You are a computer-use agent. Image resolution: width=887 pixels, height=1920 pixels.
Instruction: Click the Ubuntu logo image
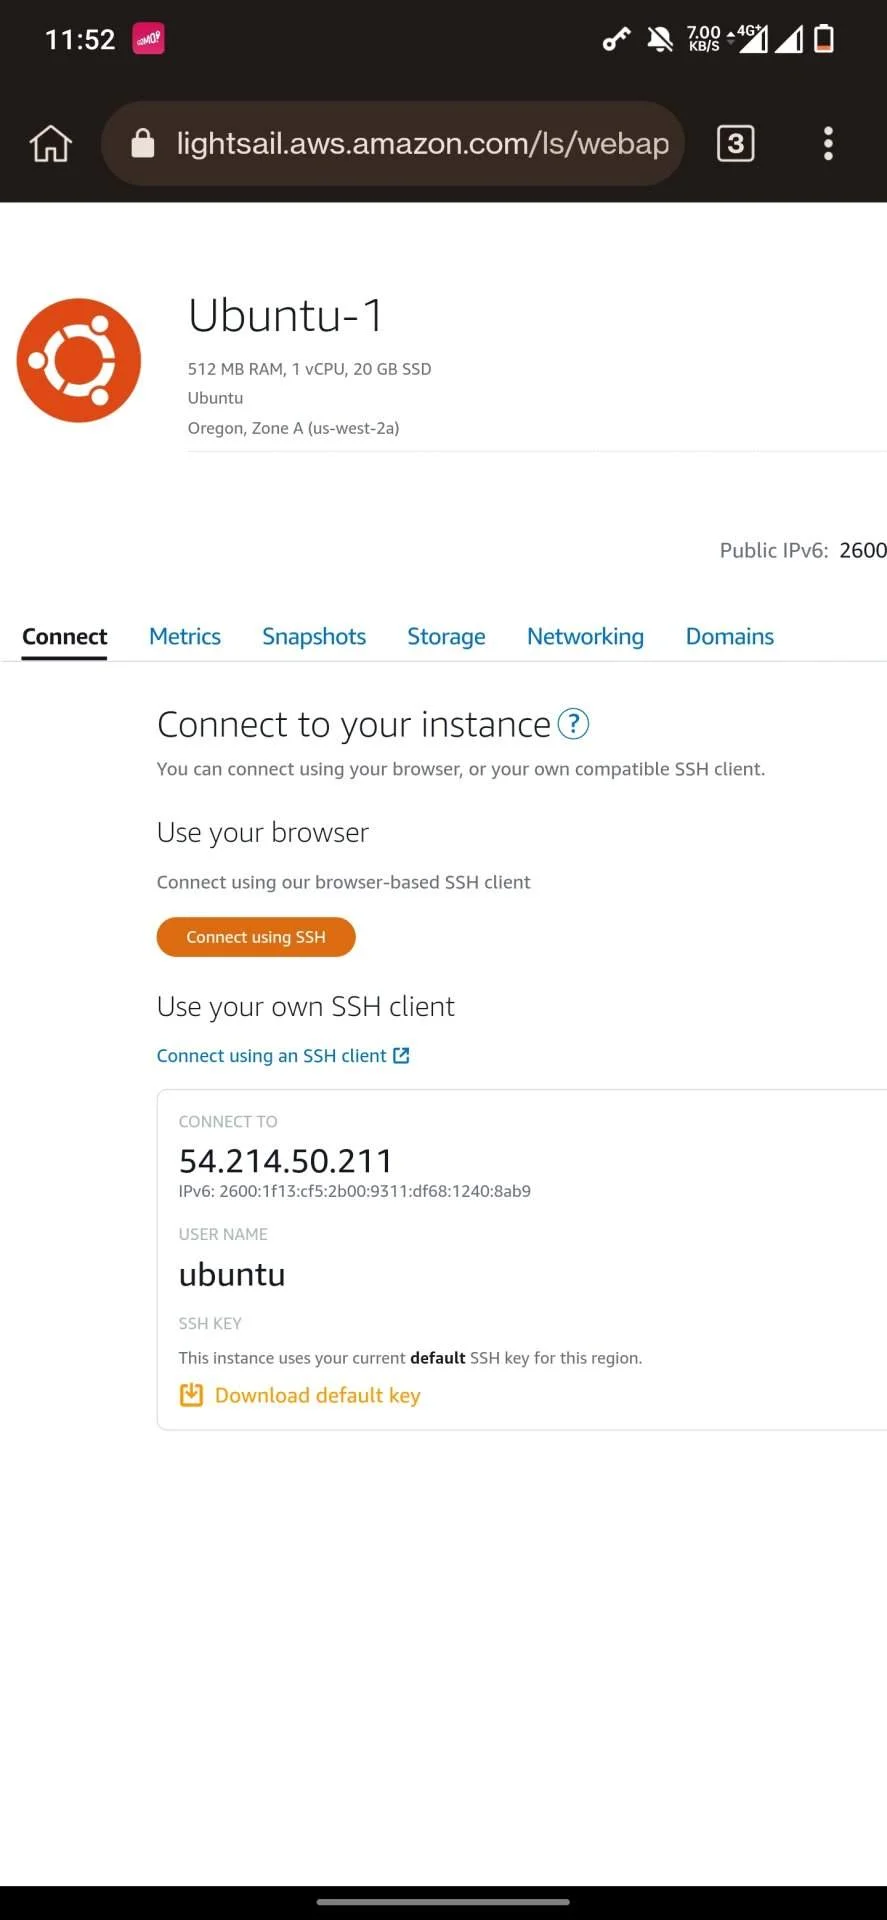coord(79,360)
